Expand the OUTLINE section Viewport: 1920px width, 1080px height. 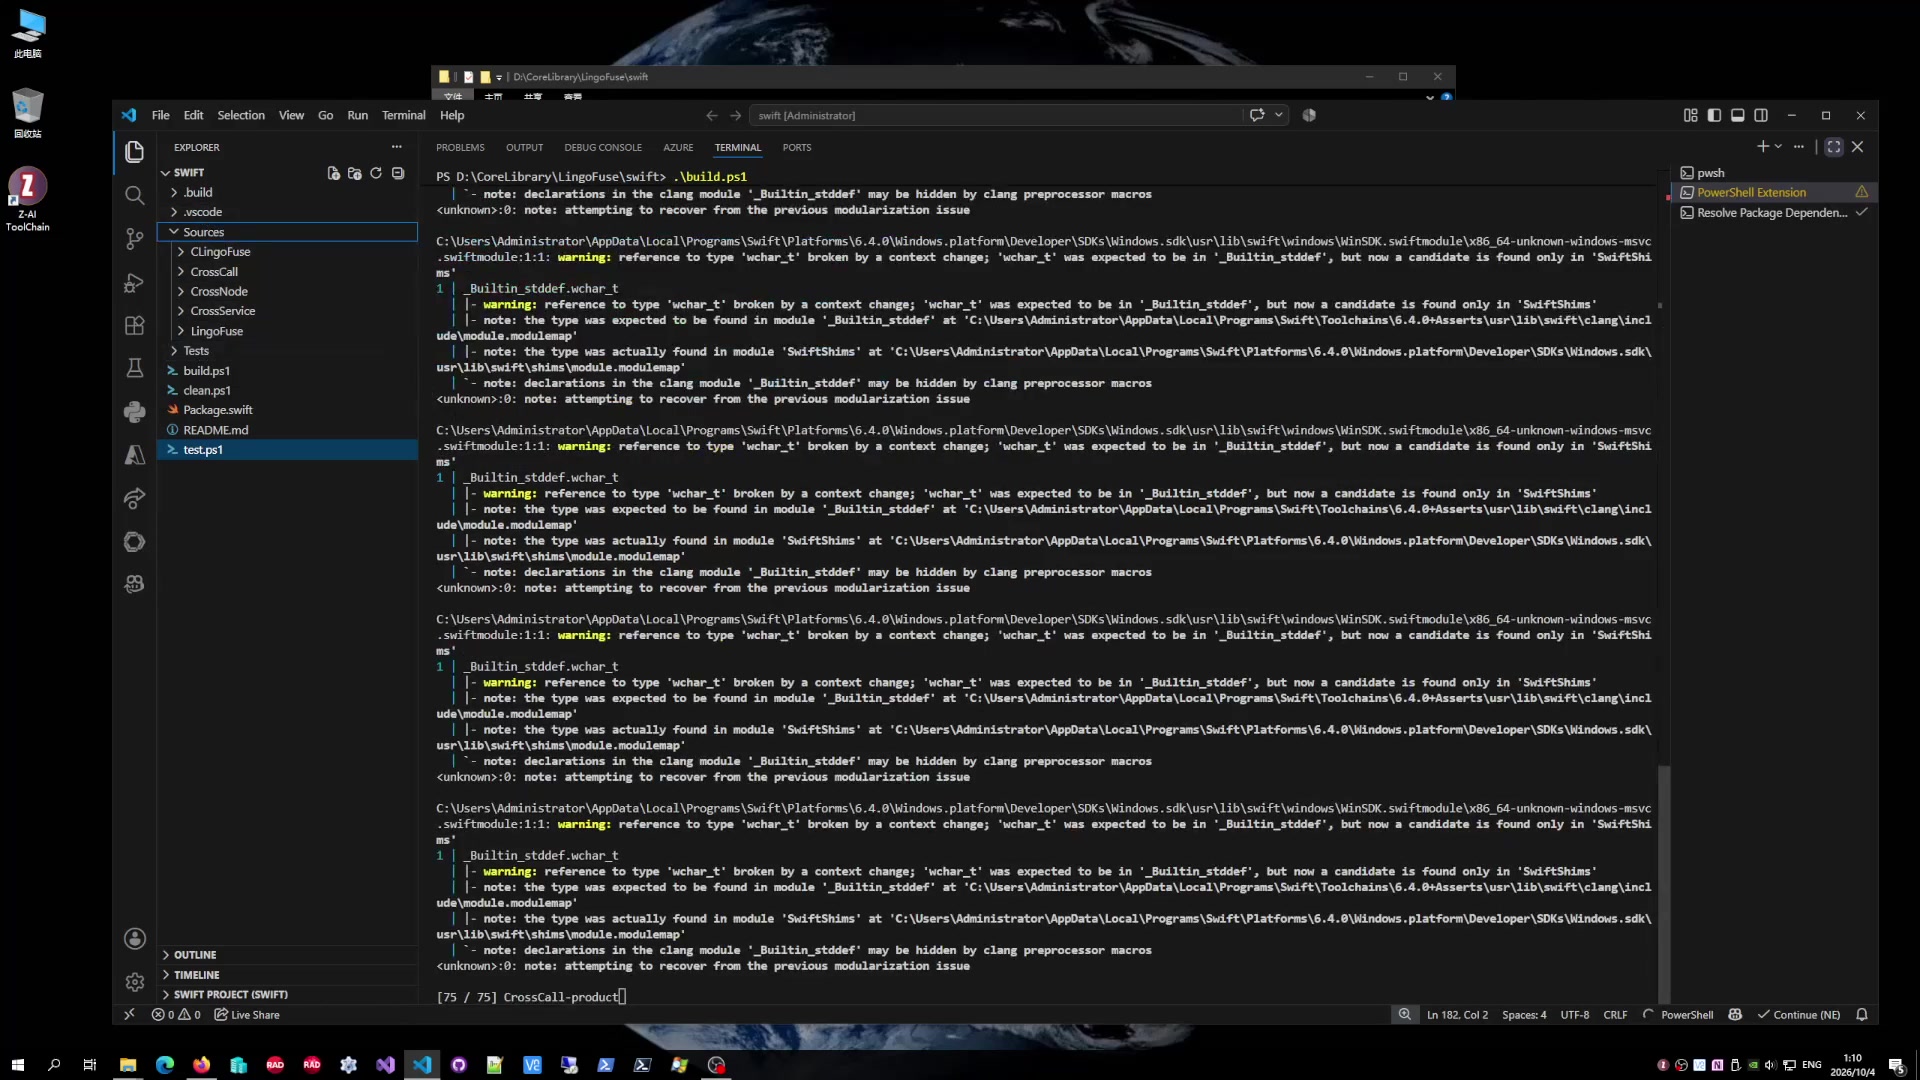tap(287, 955)
